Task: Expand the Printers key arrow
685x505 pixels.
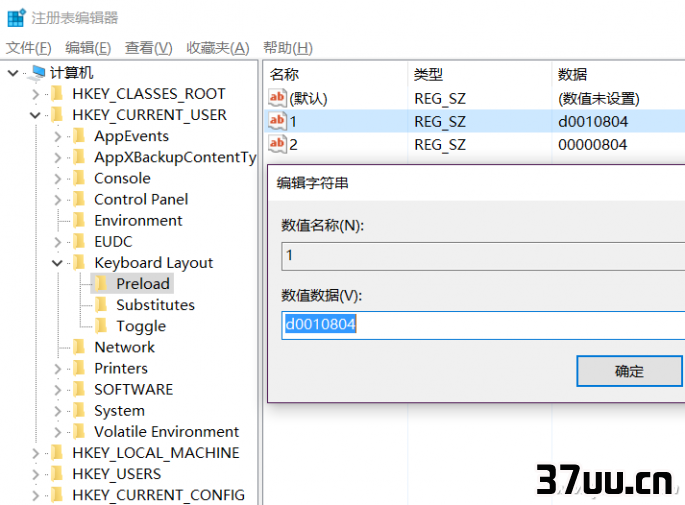Action: coord(57,369)
